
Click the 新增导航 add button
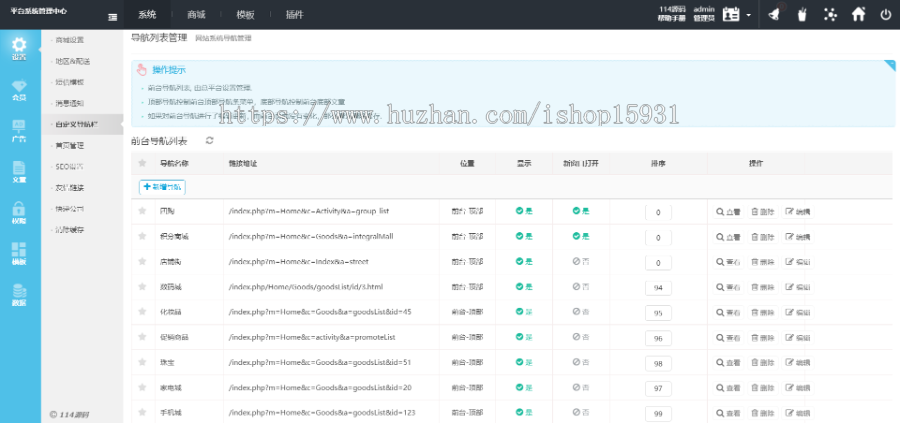[x=162, y=187]
